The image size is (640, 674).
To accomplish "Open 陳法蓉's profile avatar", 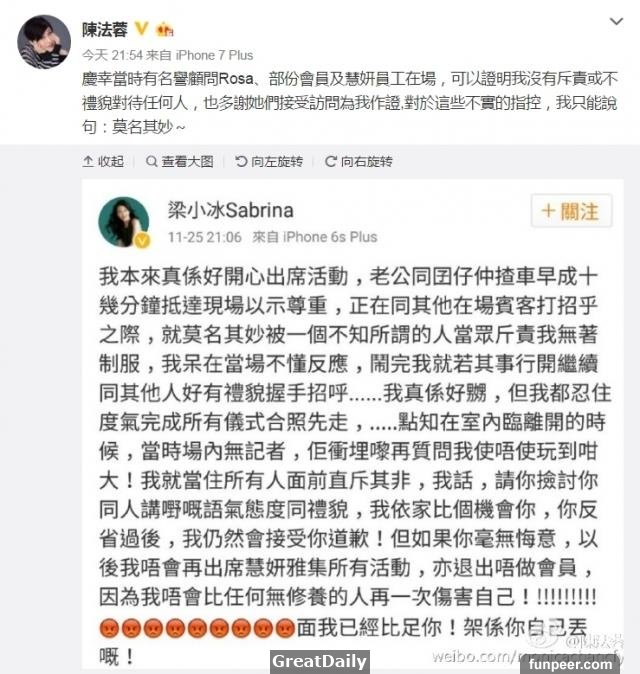I will pos(44,42).
